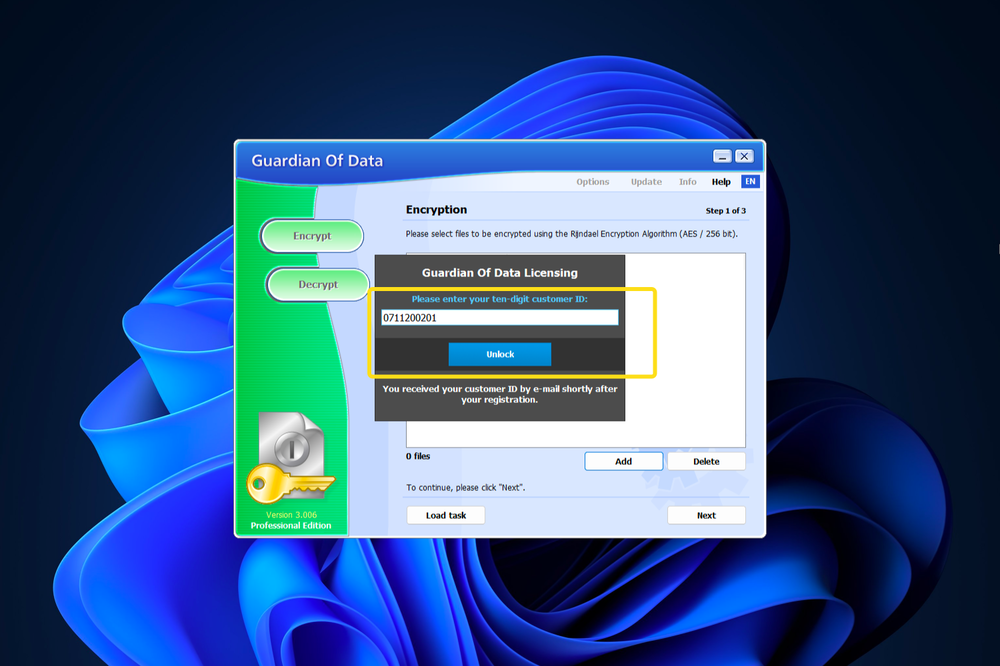Select the Encrypt mode button
Image resolution: width=1000 pixels, height=666 pixels.
coord(312,236)
